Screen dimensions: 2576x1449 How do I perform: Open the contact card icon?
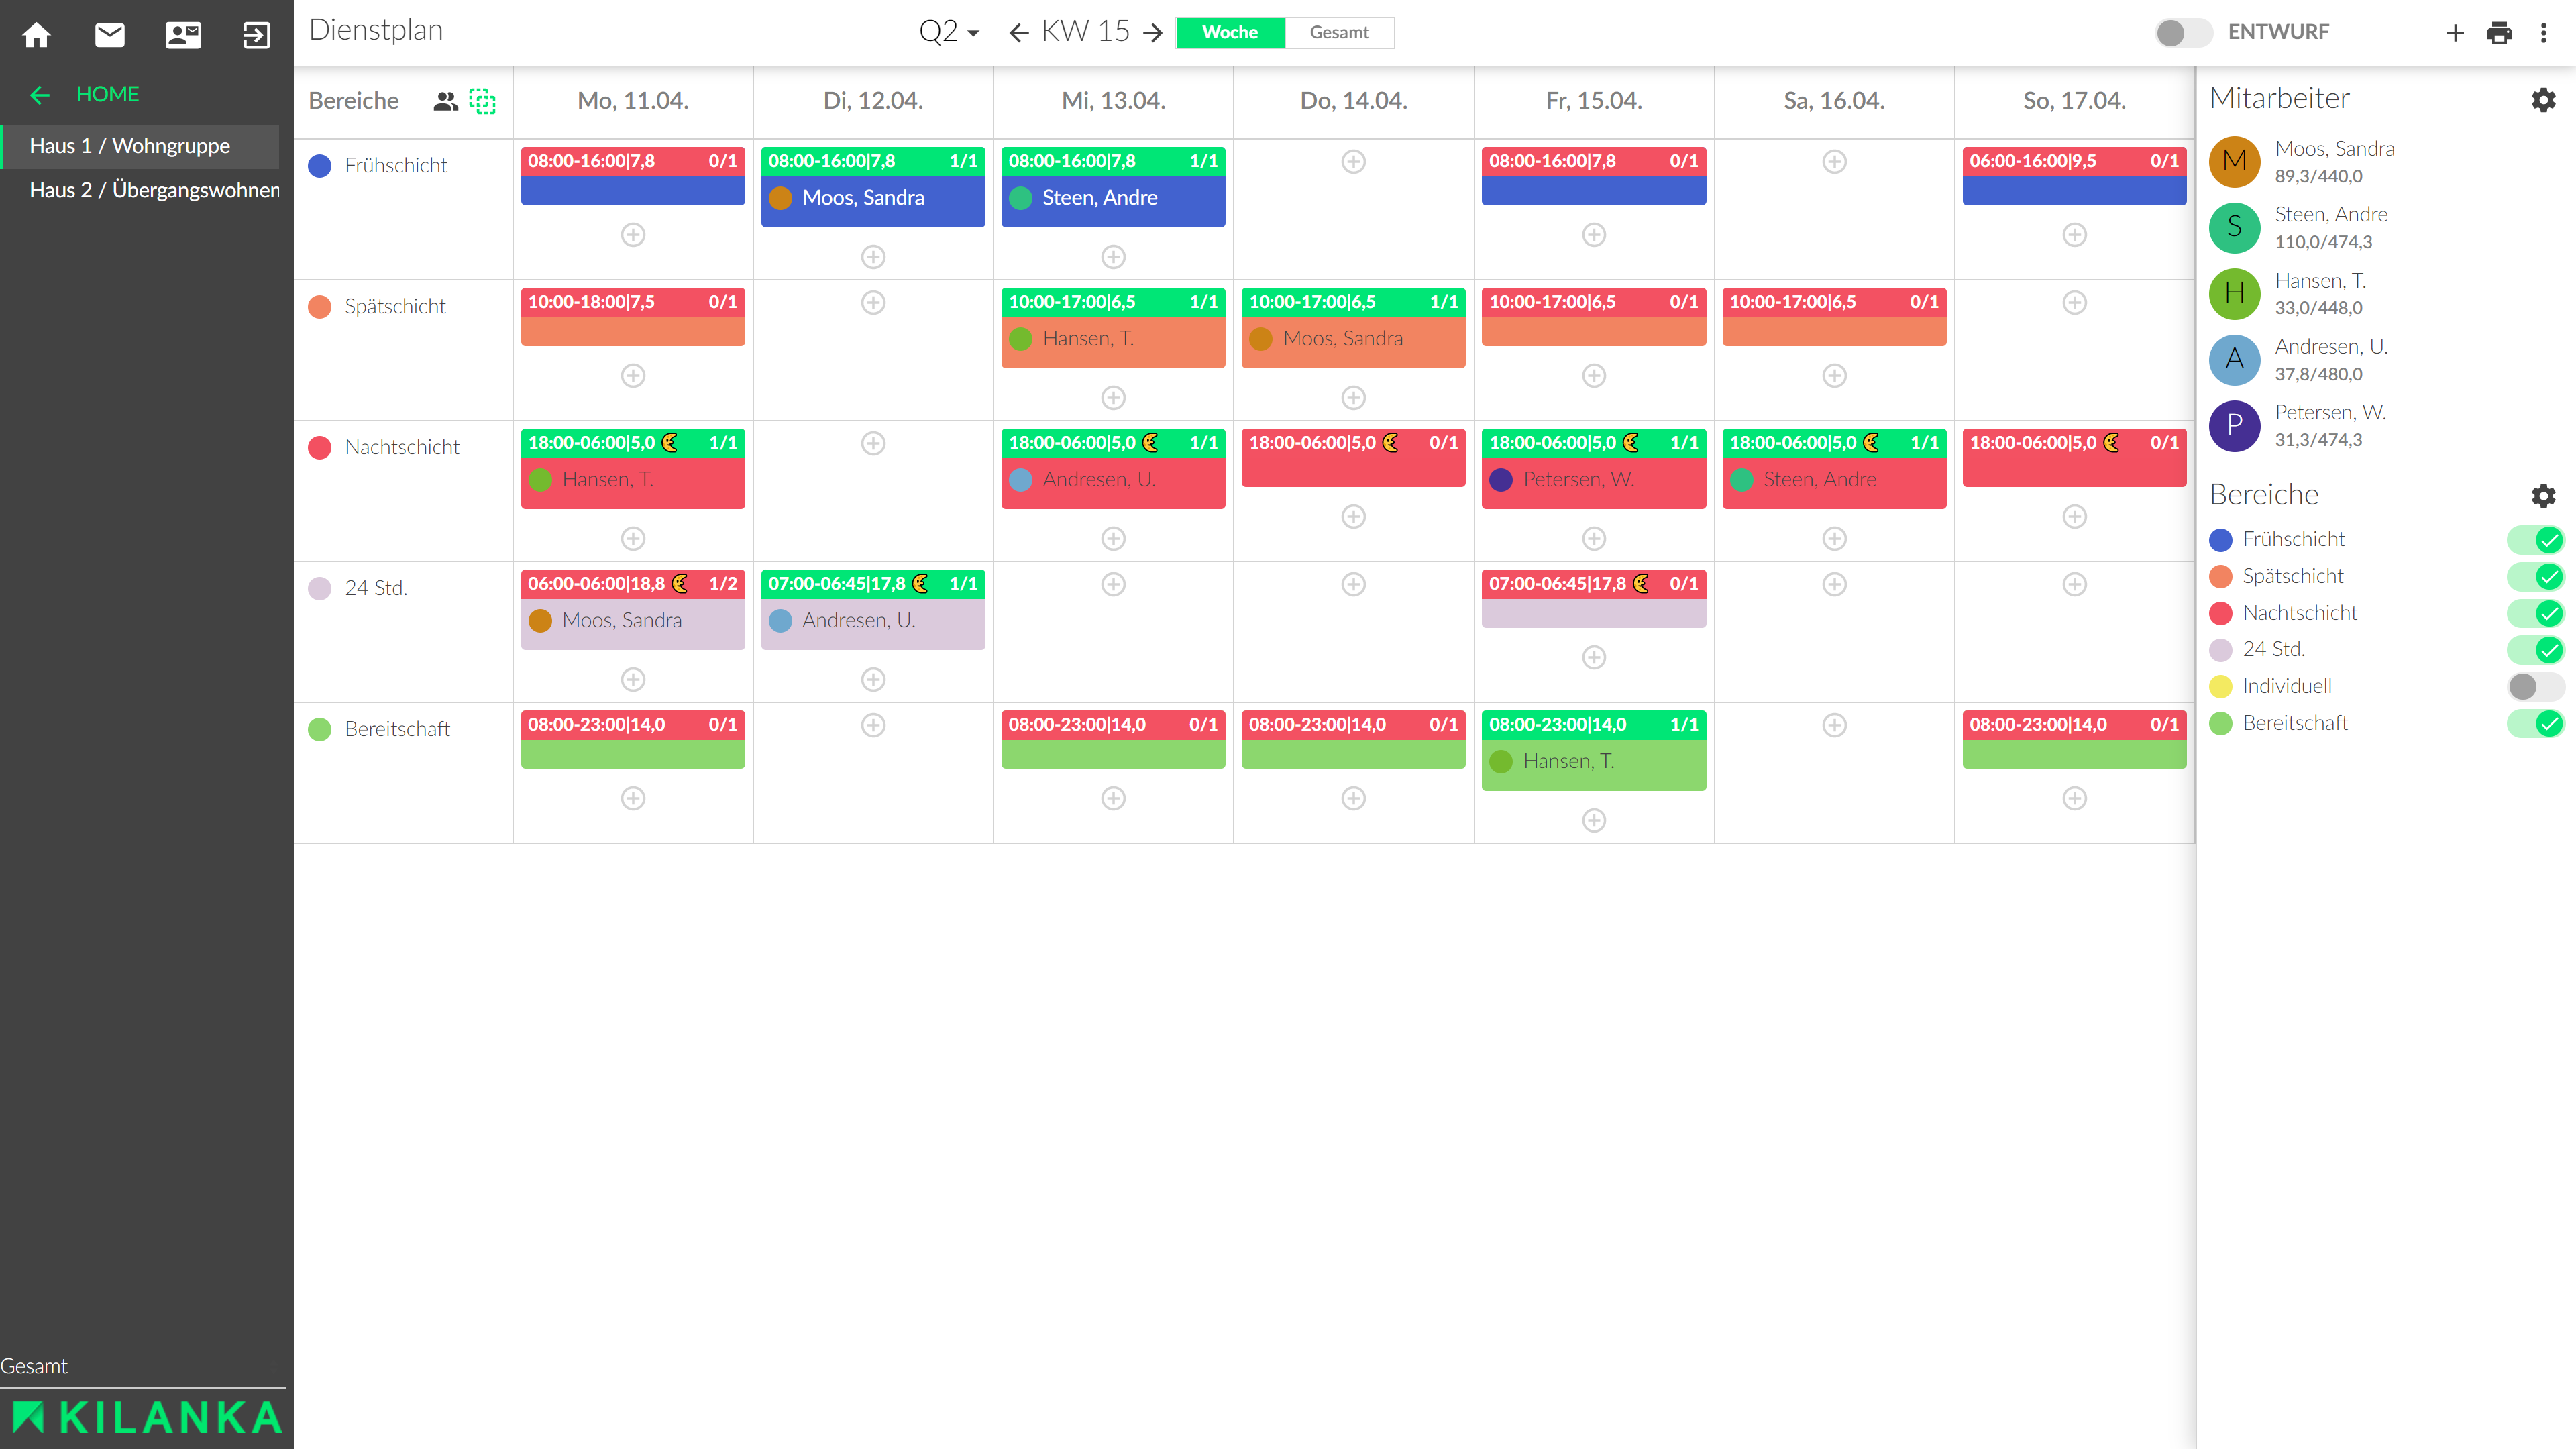tap(183, 35)
